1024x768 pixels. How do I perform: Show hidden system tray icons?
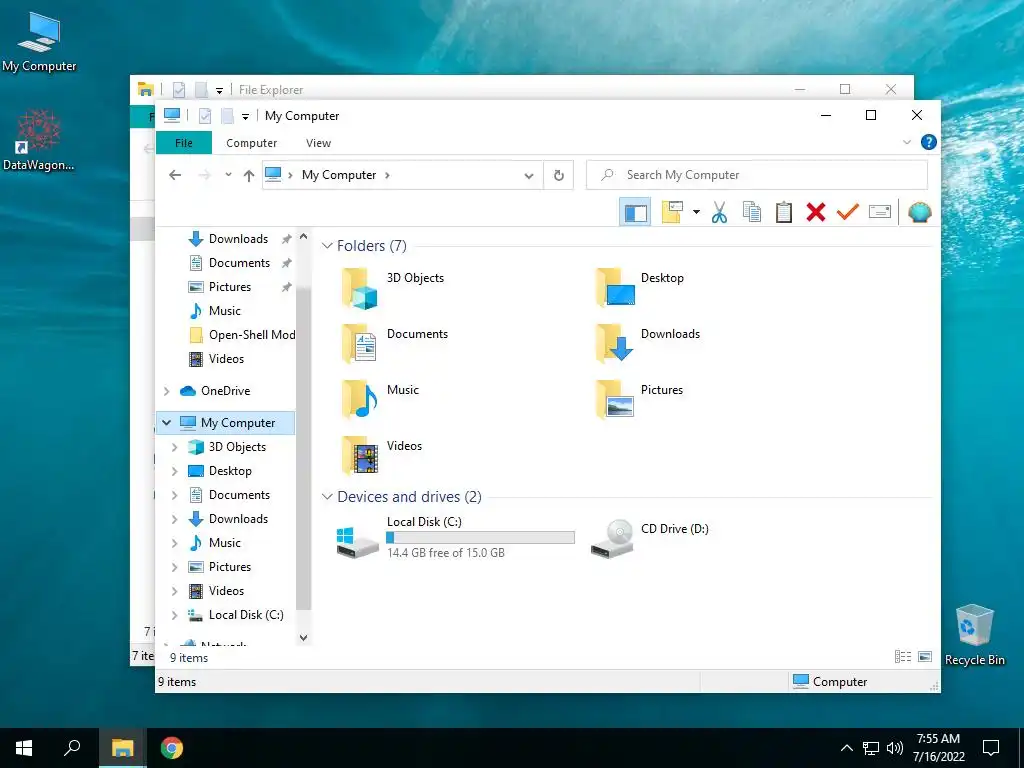pyautogui.click(x=846, y=748)
